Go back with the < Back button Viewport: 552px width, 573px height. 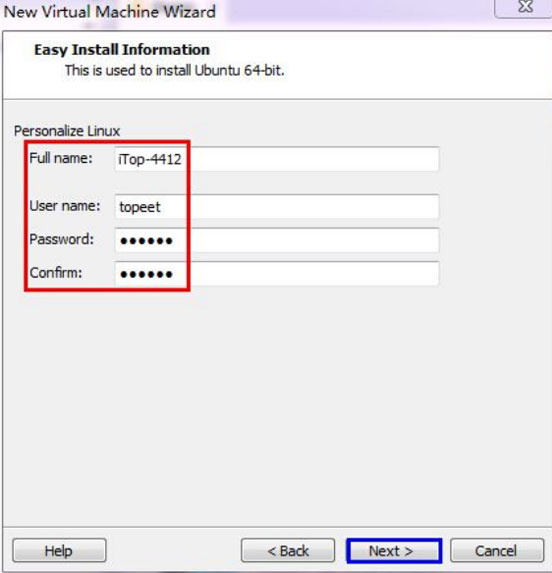pyautogui.click(x=288, y=550)
